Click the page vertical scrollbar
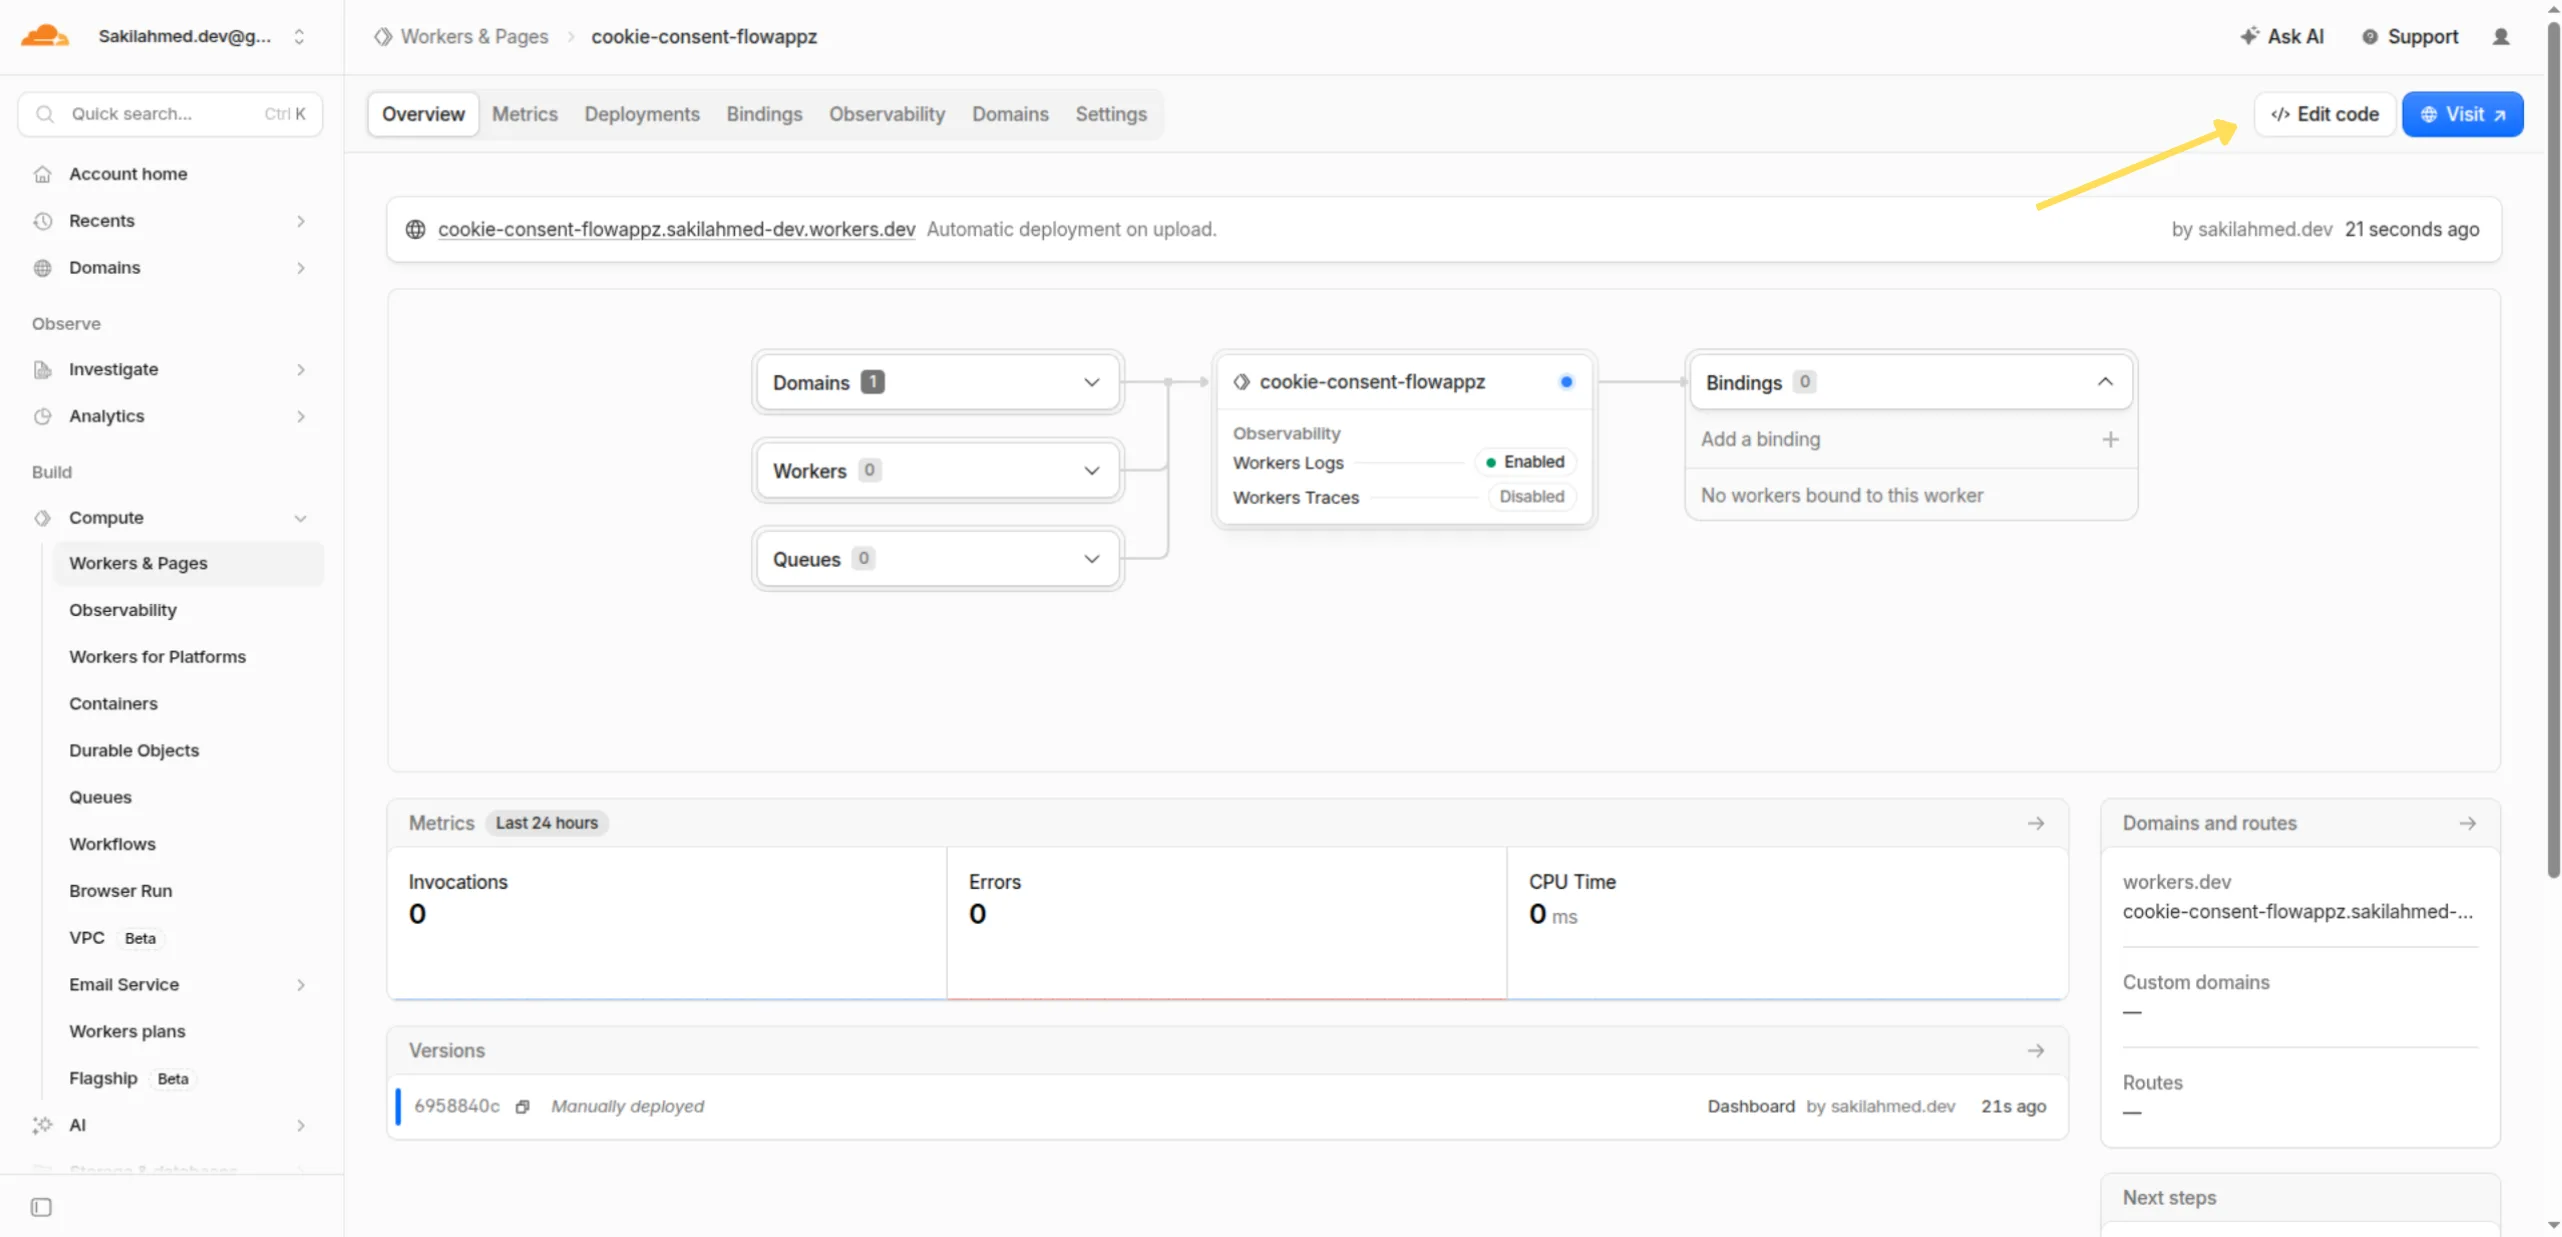This screenshot has height=1237, width=2562. click(2552, 450)
